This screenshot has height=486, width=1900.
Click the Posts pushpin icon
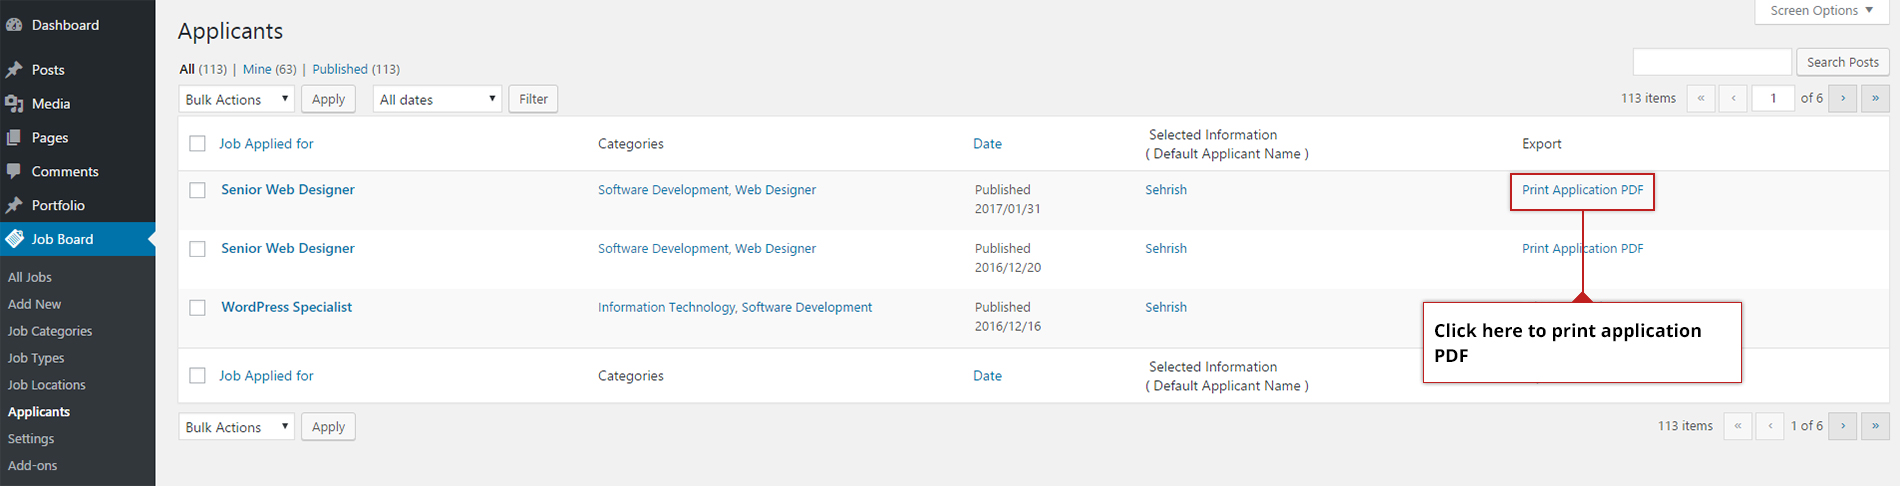(x=14, y=70)
